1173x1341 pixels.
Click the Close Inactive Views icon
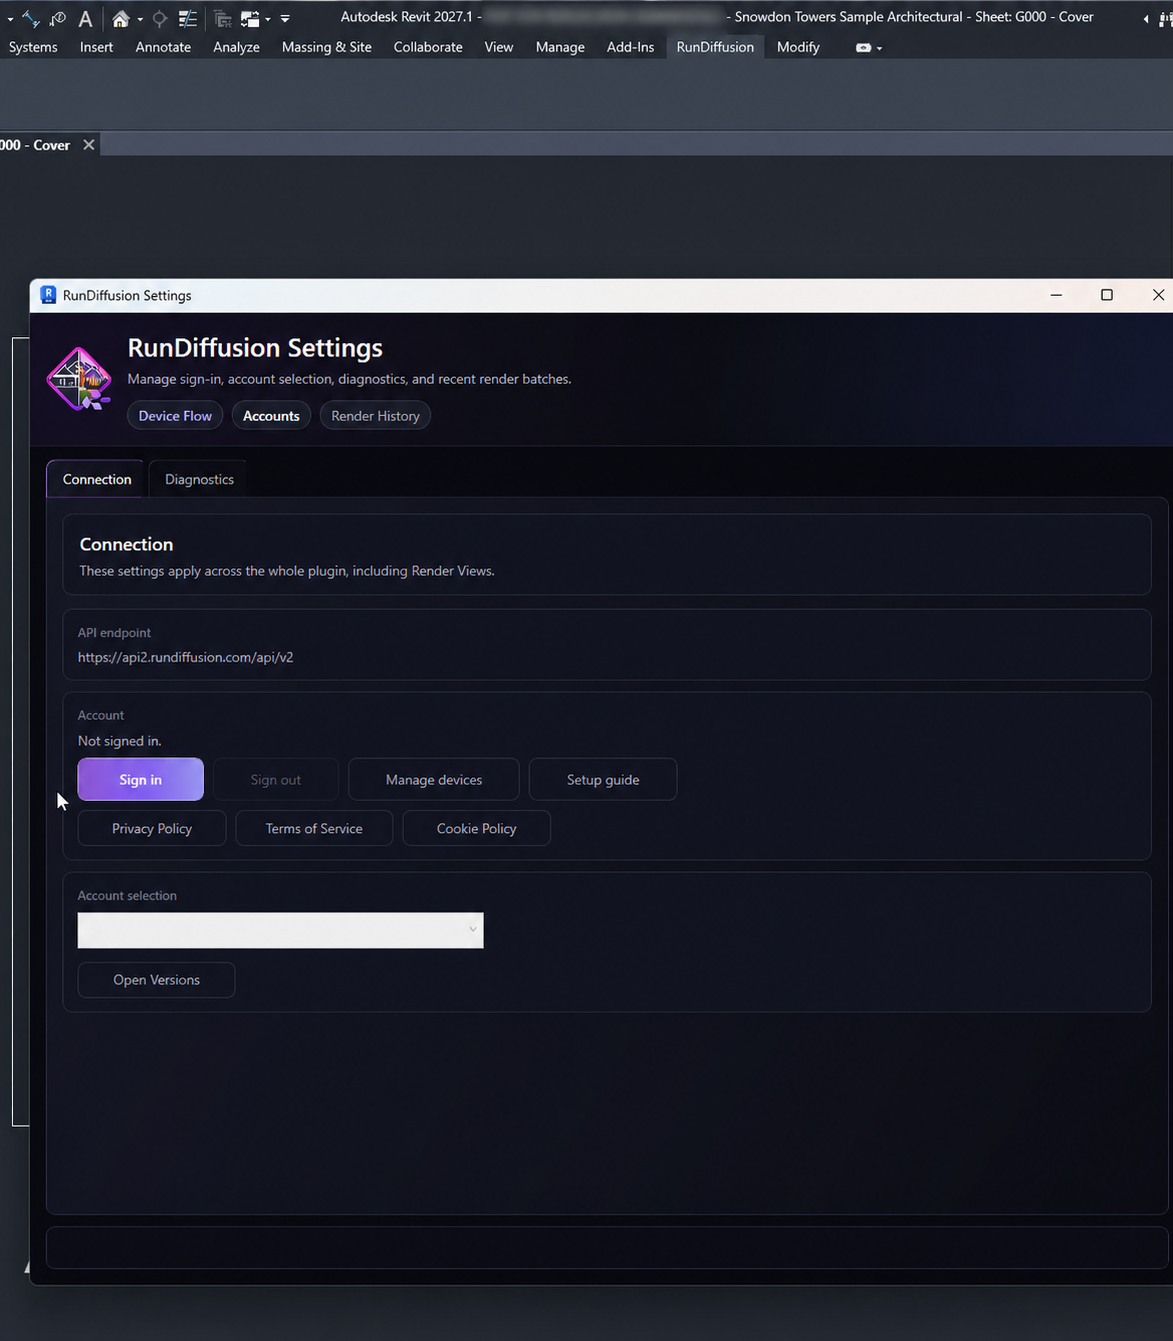tap(223, 18)
